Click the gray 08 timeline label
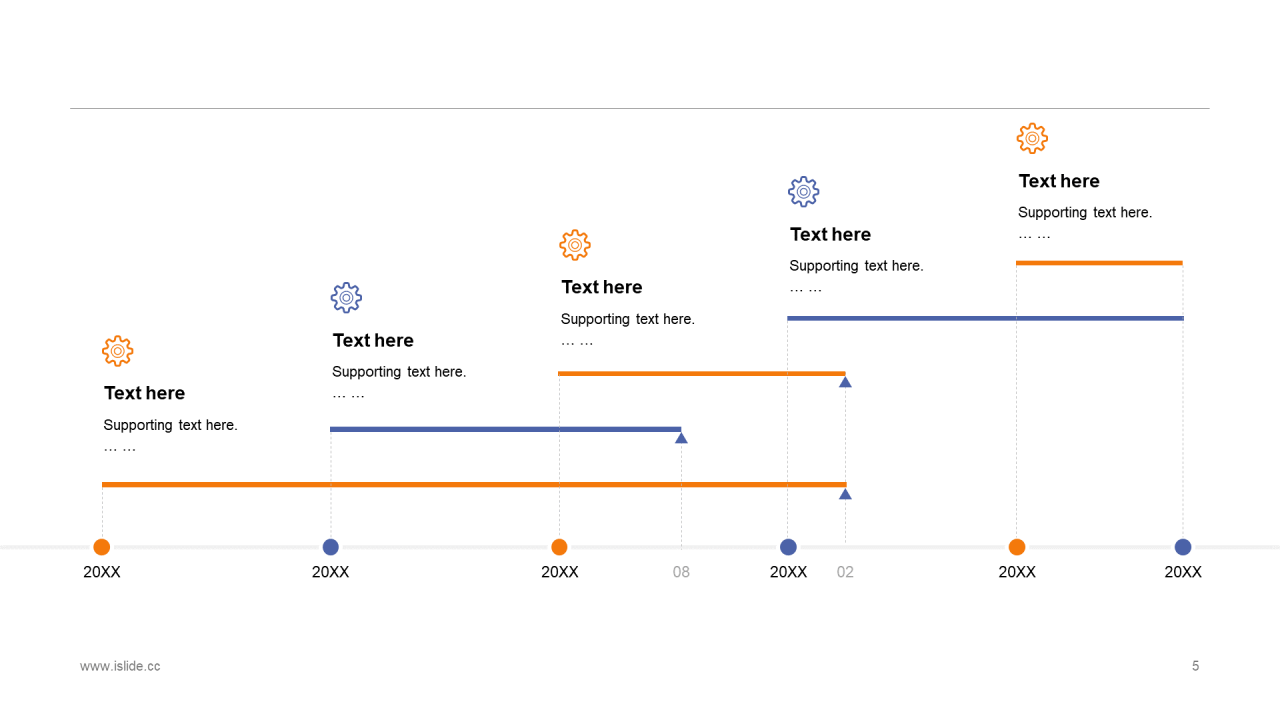This screenshot has width=1280, height=720. pos(681,572)
